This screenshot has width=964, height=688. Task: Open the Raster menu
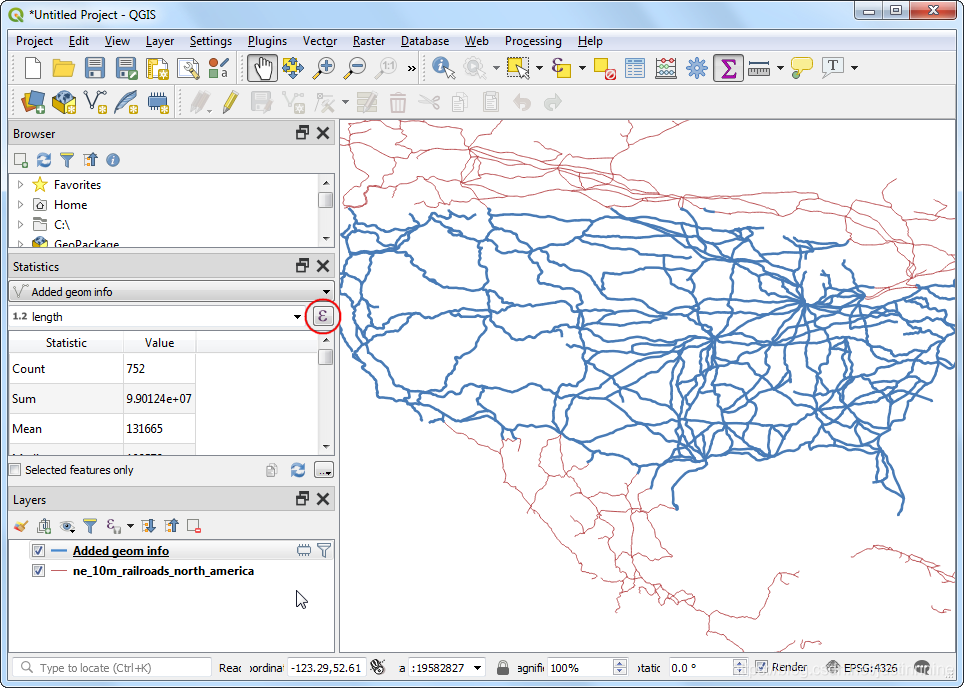point(369,41)
